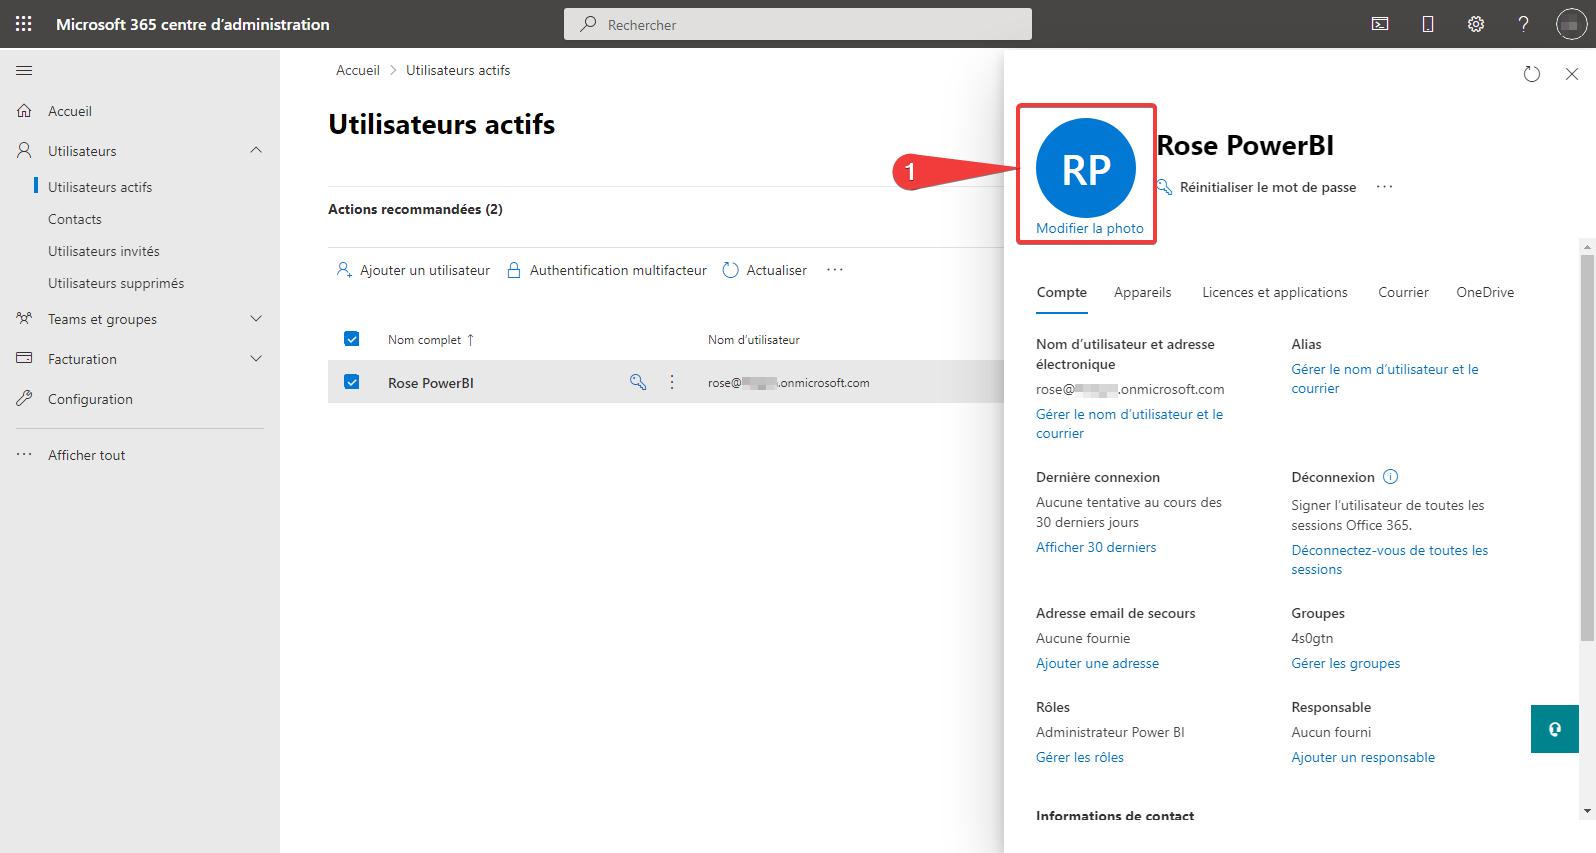The height and width of the screenshot is (853, 1596).
Task: Switch to the Appareils tab
Action: (1143, 292)
